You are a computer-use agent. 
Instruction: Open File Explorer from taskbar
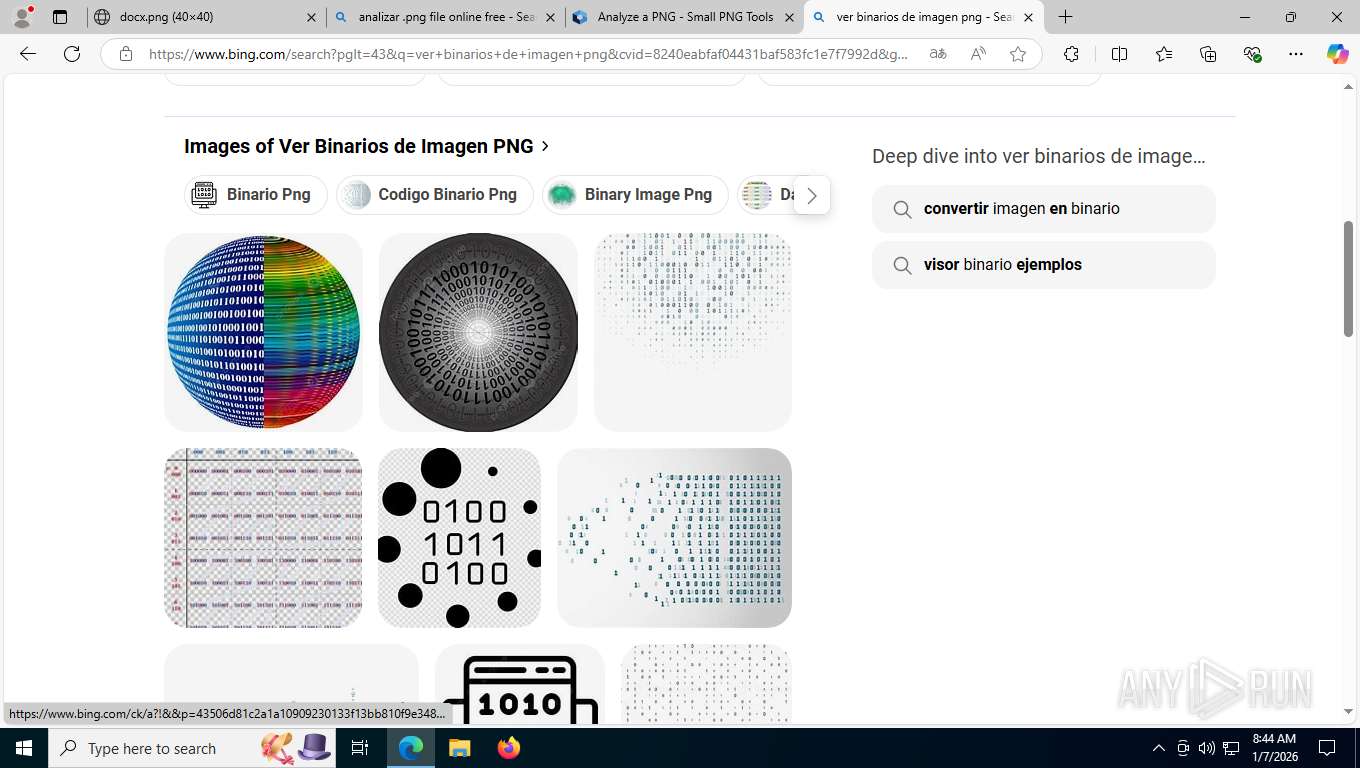459,748
